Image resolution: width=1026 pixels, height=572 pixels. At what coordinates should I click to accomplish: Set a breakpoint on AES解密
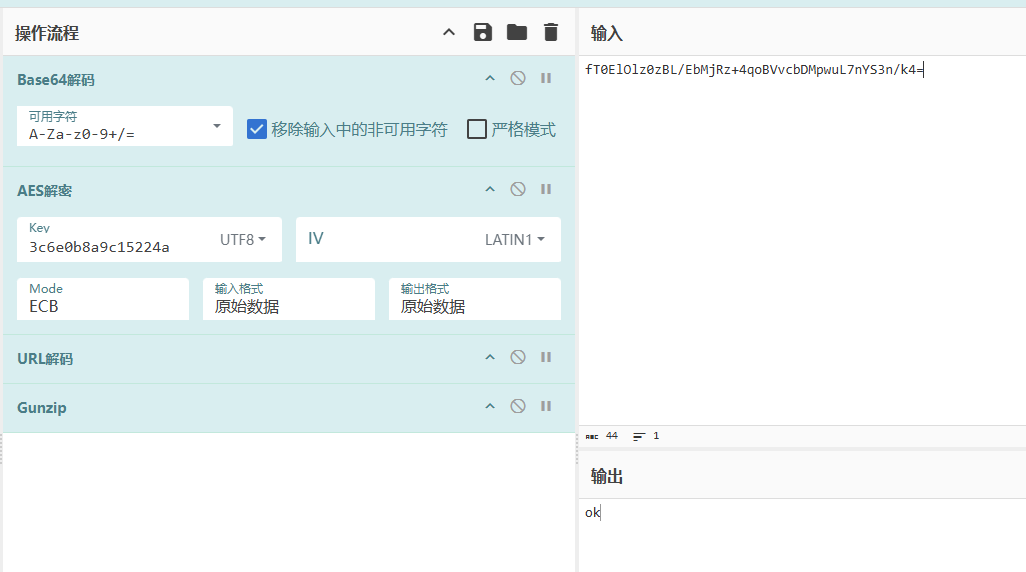pos(546,190)
